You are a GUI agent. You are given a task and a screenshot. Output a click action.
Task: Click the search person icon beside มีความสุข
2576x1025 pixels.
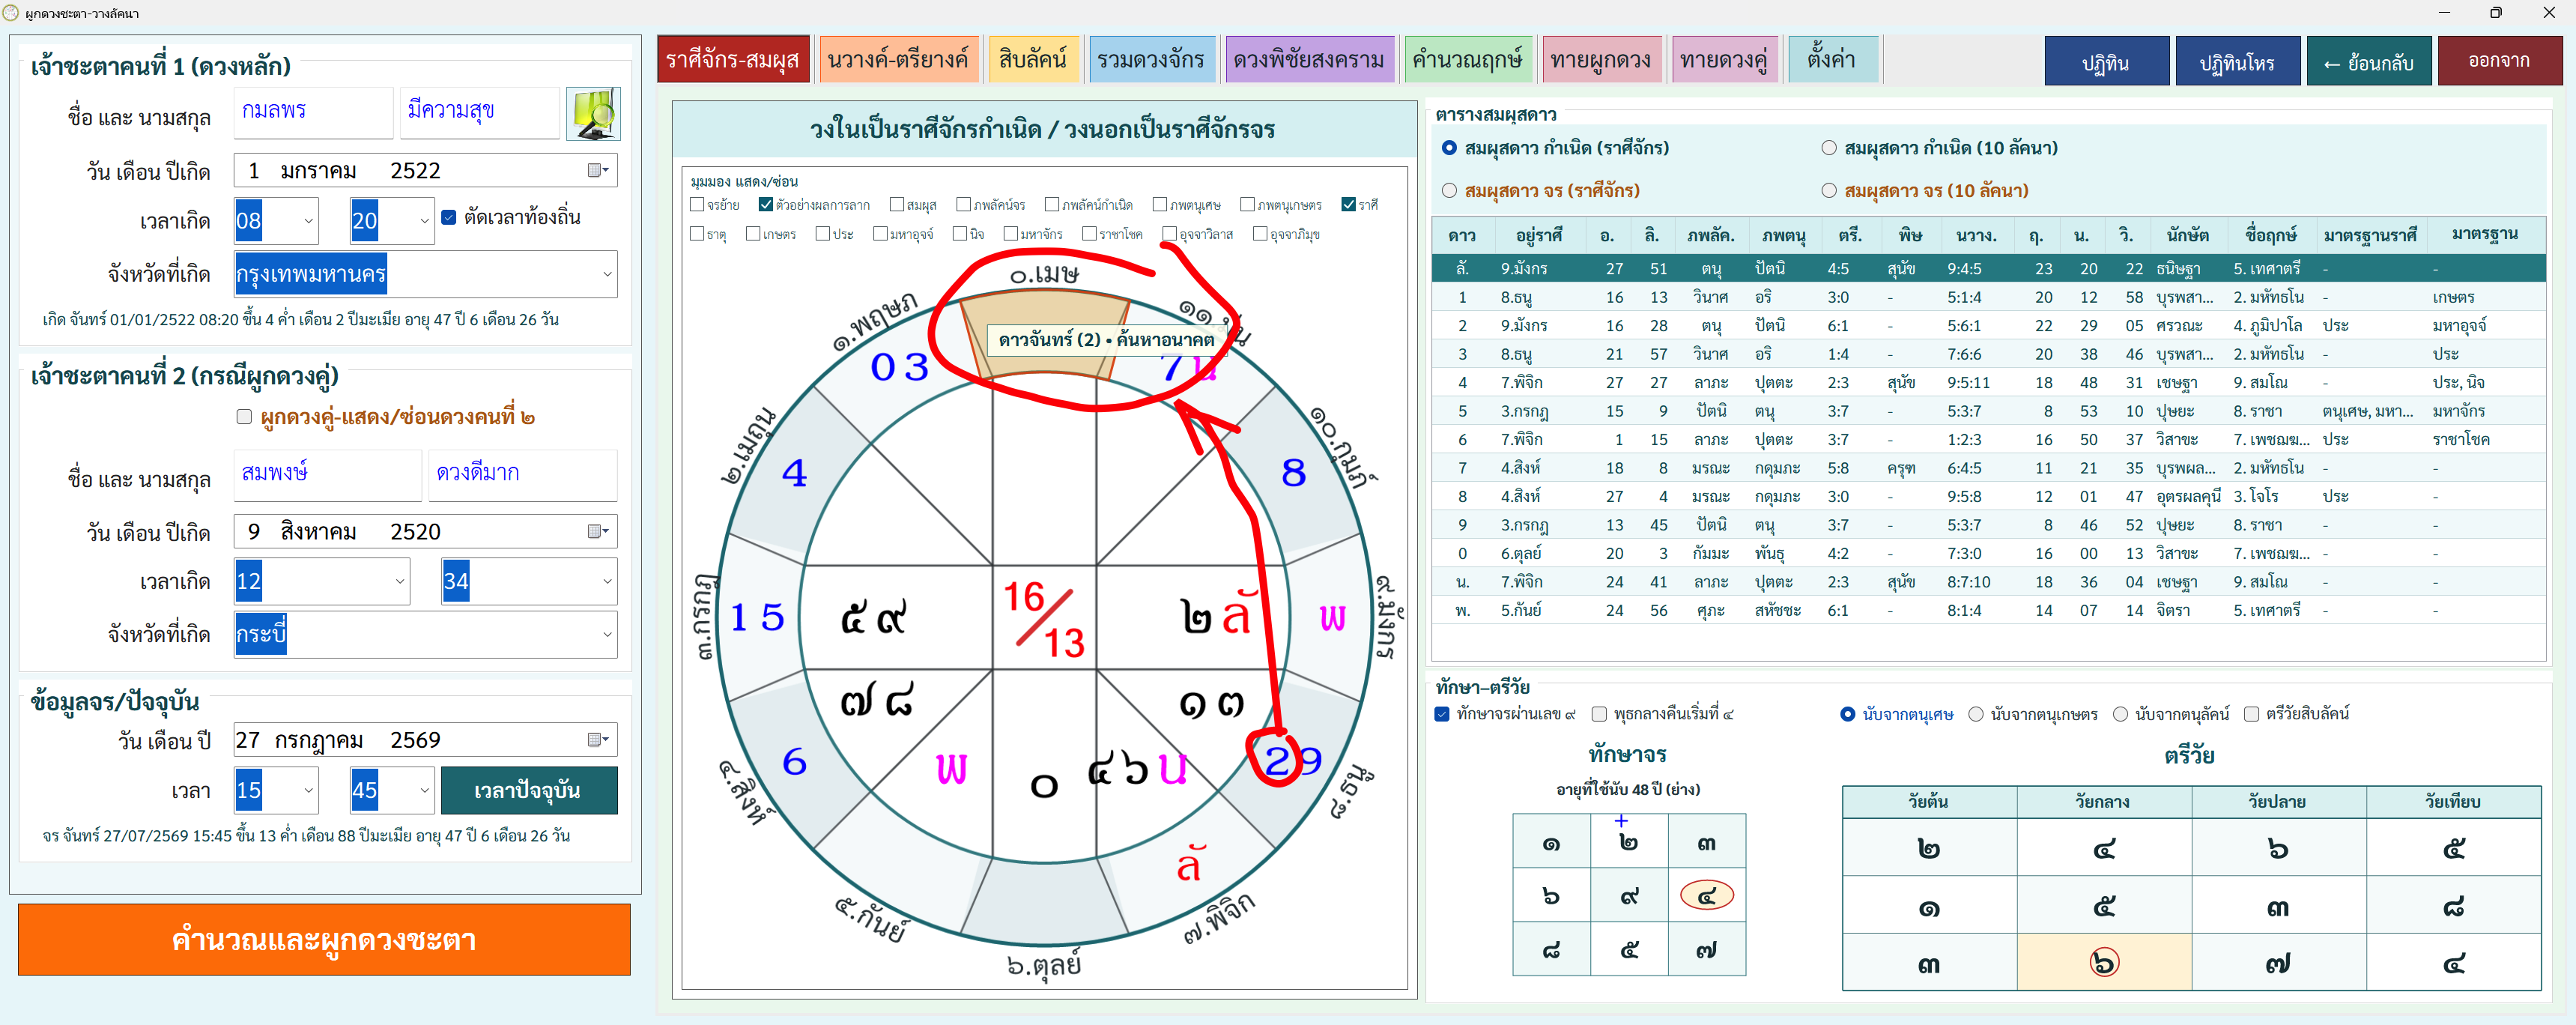[593, 113]
